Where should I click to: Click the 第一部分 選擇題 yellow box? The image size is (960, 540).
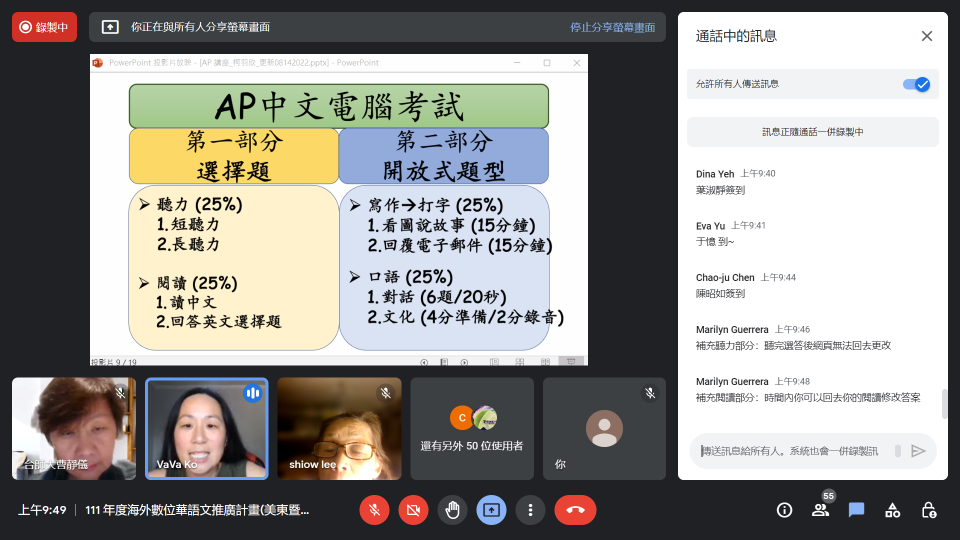pyautogui.click(x=233, y=156)
